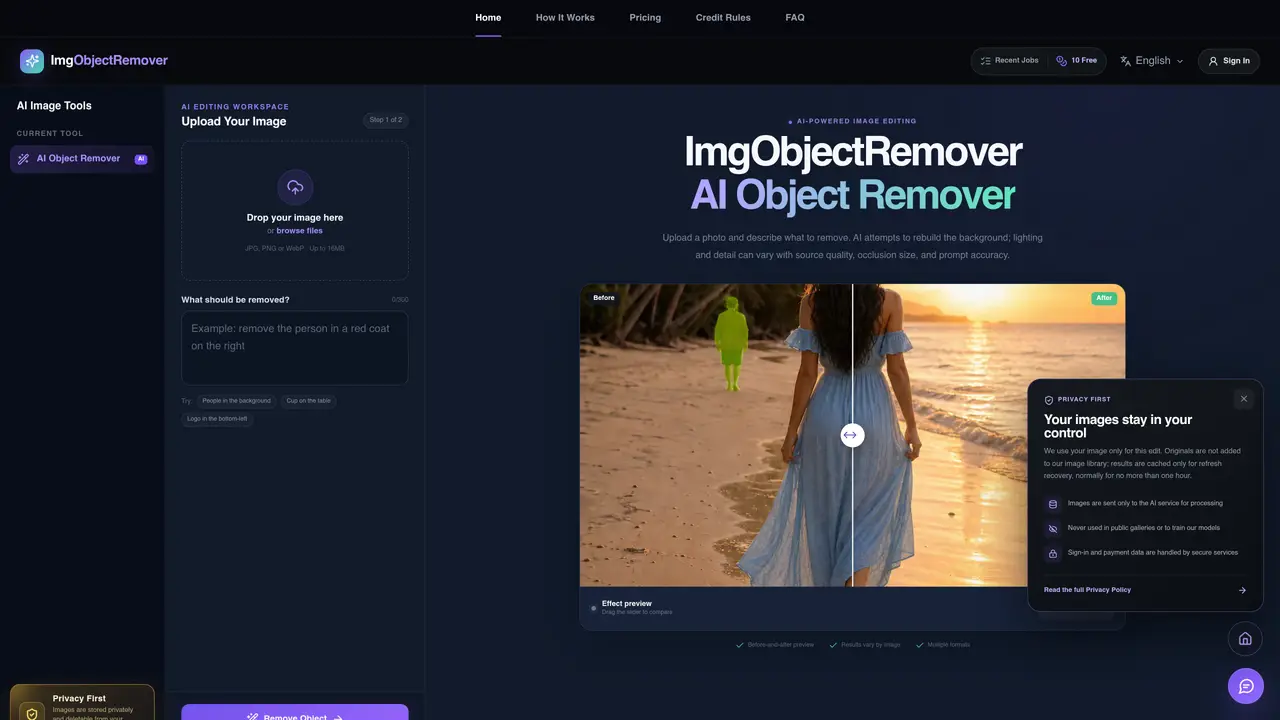
Task: Click the cloud upload icon in drop zone
Action: [x=295, y=187]
